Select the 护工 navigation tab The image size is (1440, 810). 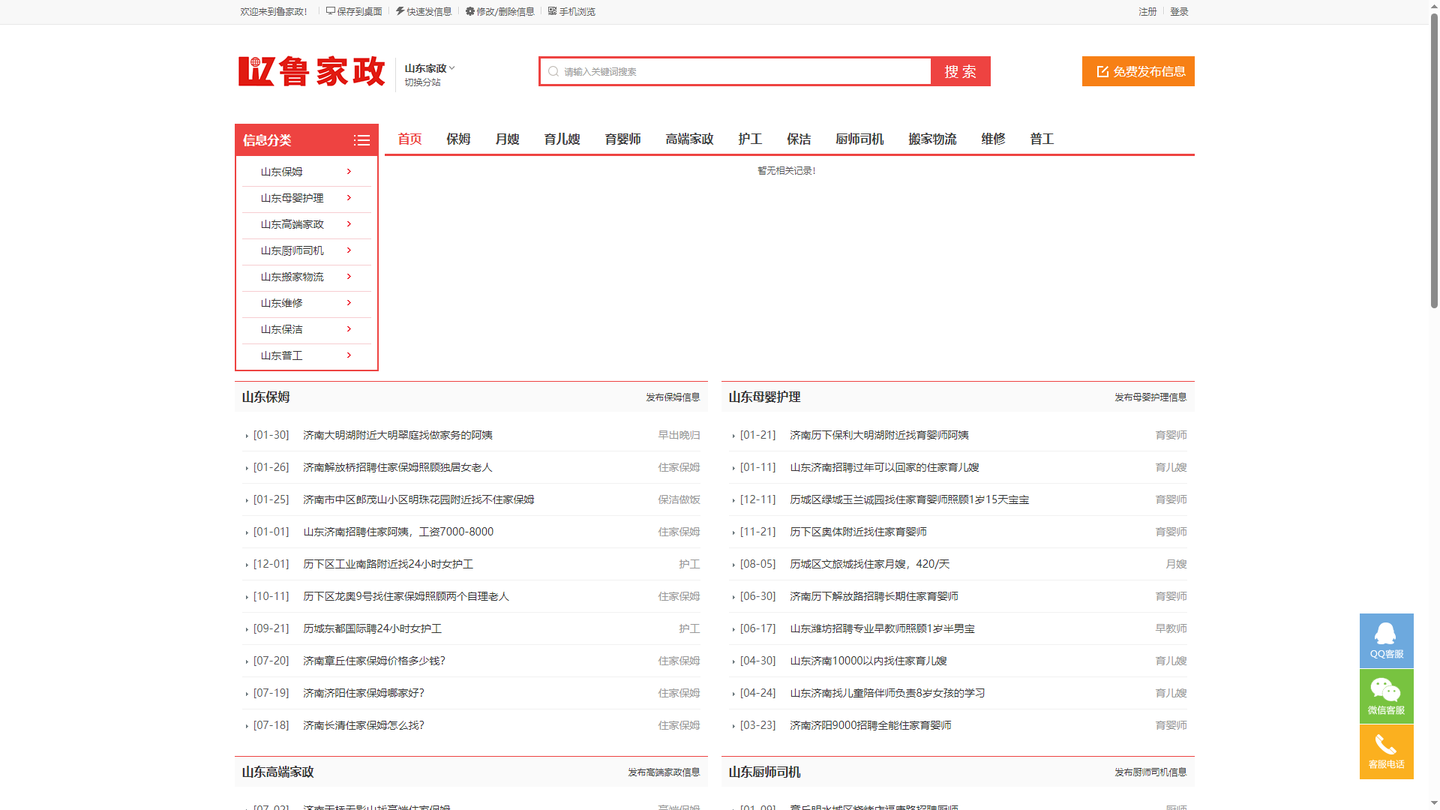point(750,139)
